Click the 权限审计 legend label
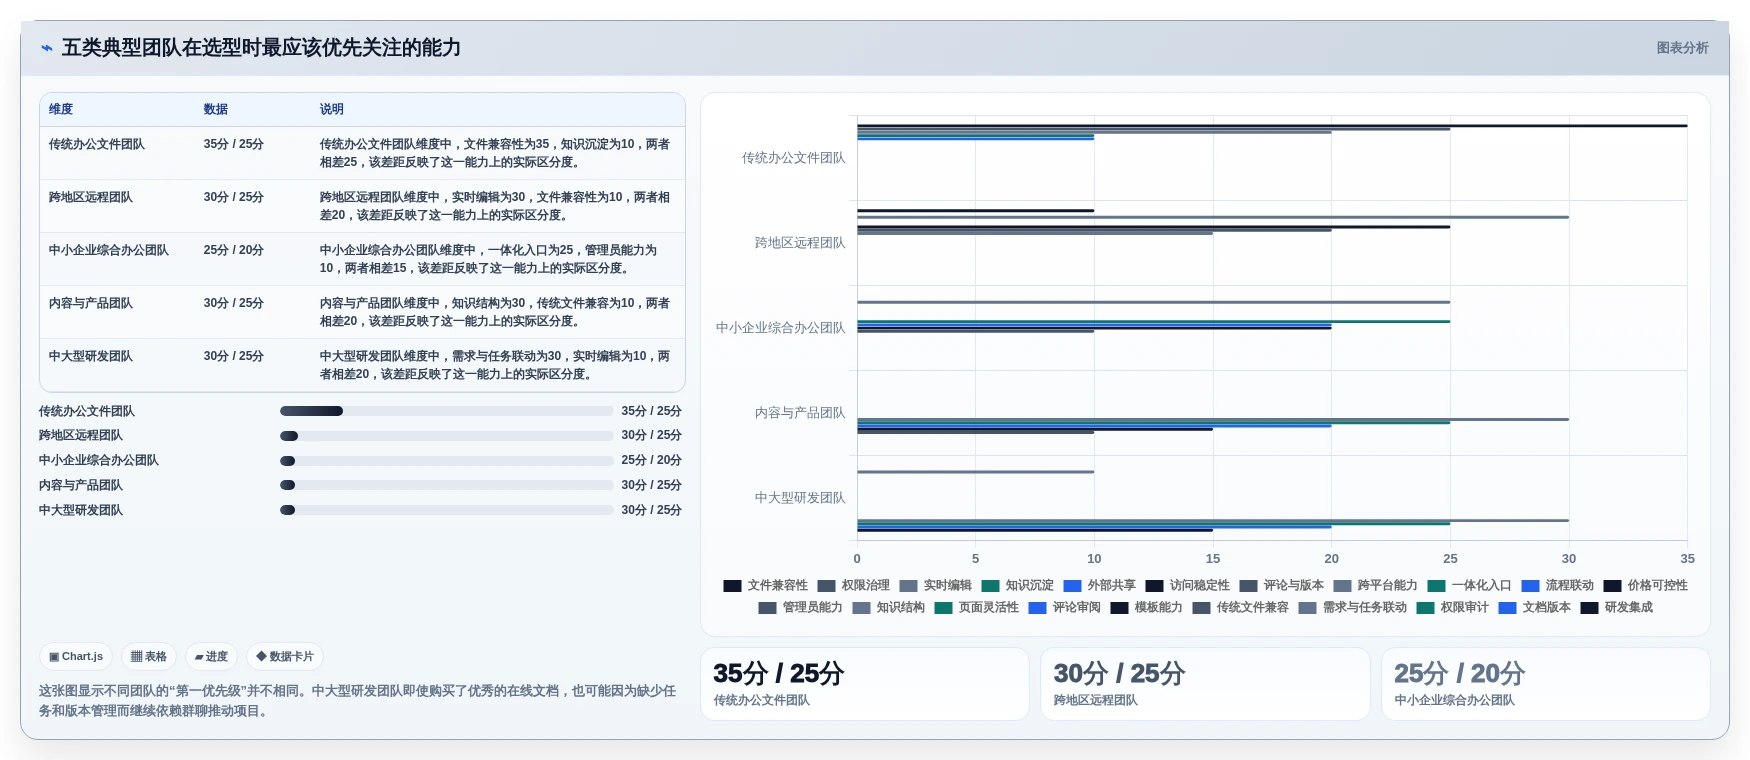 [x=1464, y=608]
